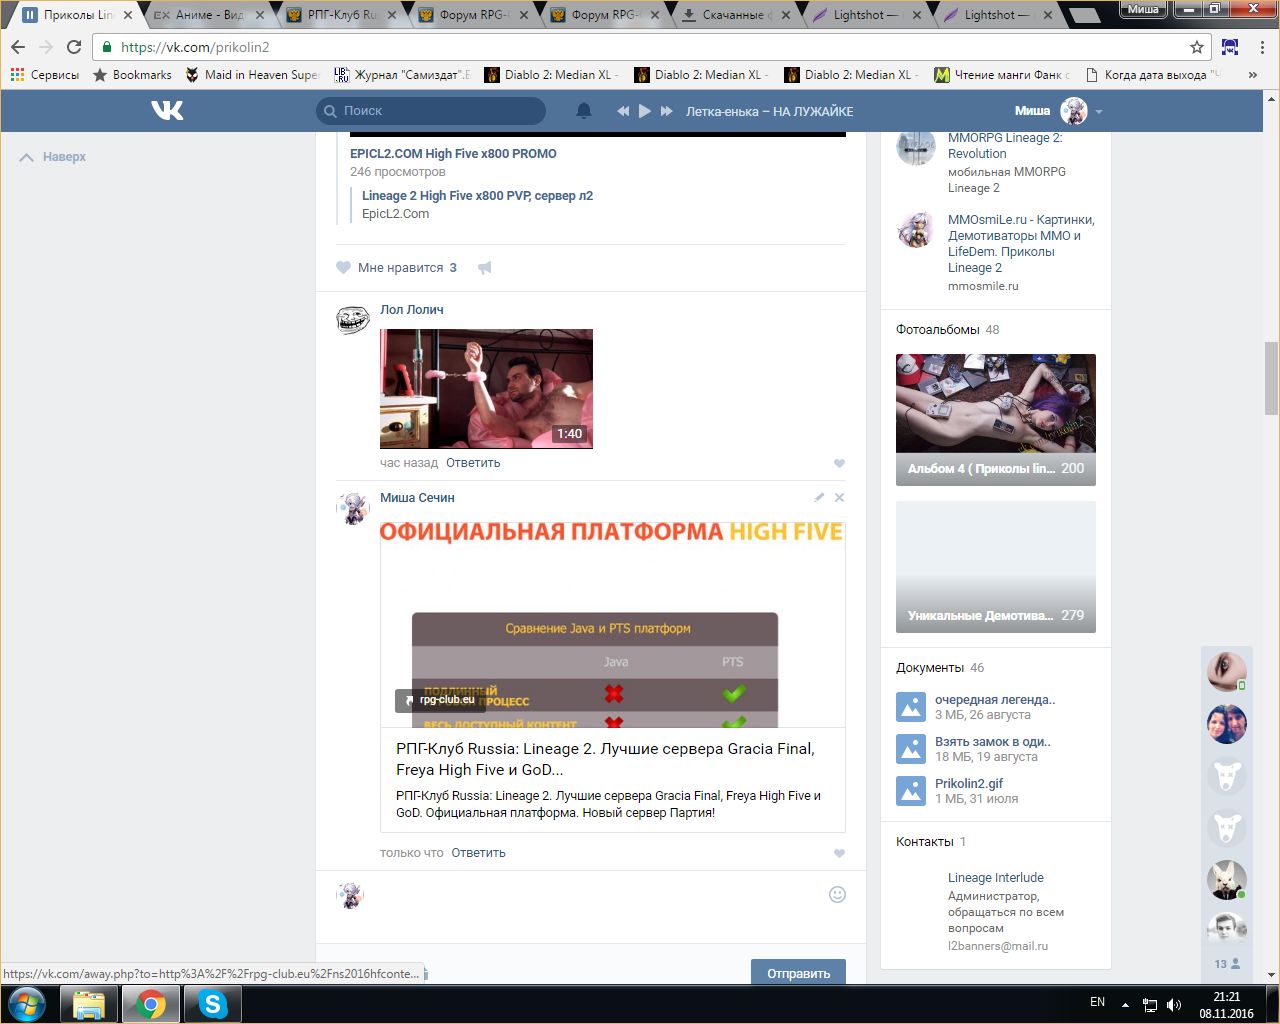The width and height of the screenshot is (1280, 1024).
Task: Open the MMORPG Lineage 2: Revolution group
Action: click(x=1005, y=146)
